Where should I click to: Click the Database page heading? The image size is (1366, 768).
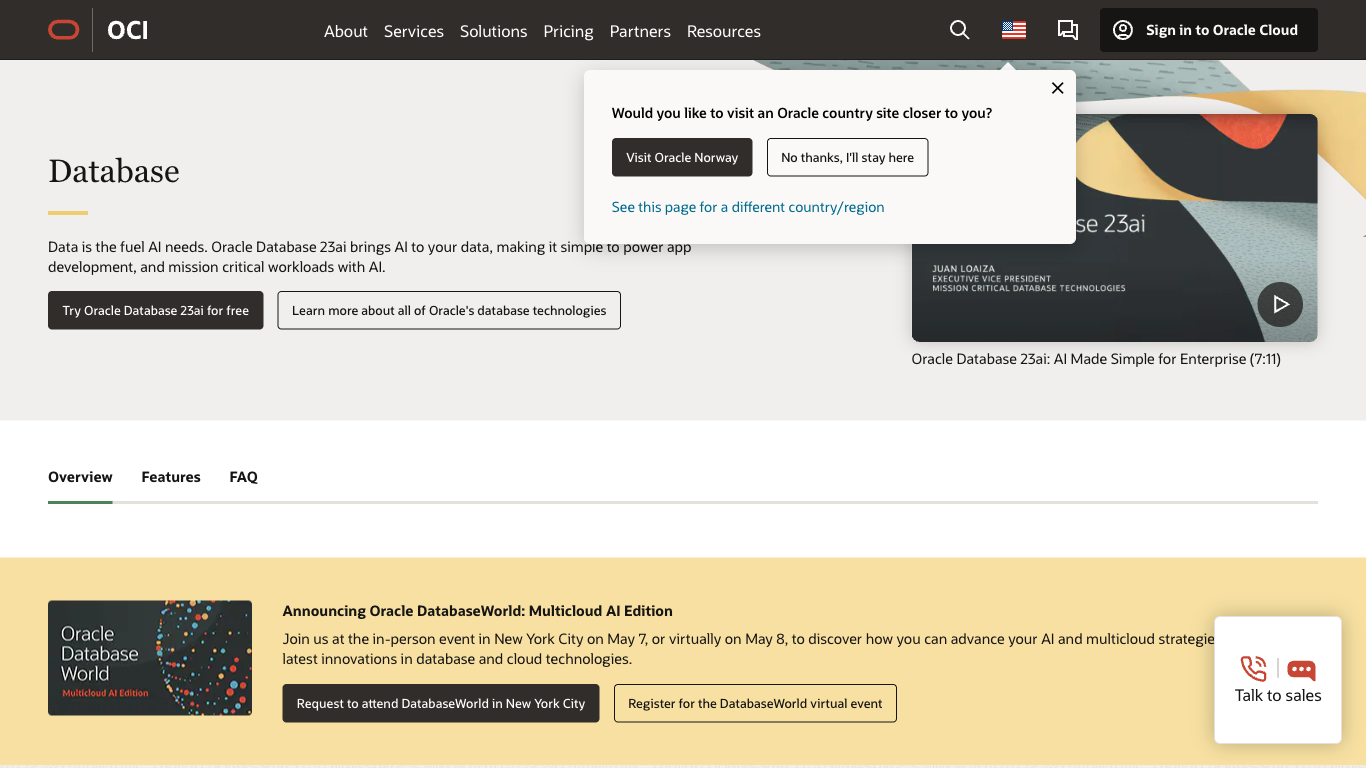114,171
